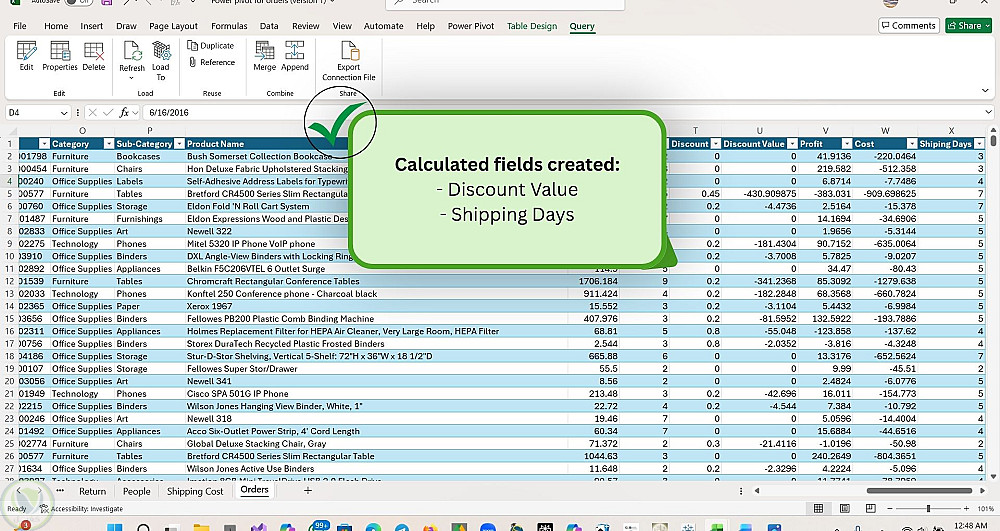
Task: Adjust the zoom slider in status bar
Action: click(930, 509)
